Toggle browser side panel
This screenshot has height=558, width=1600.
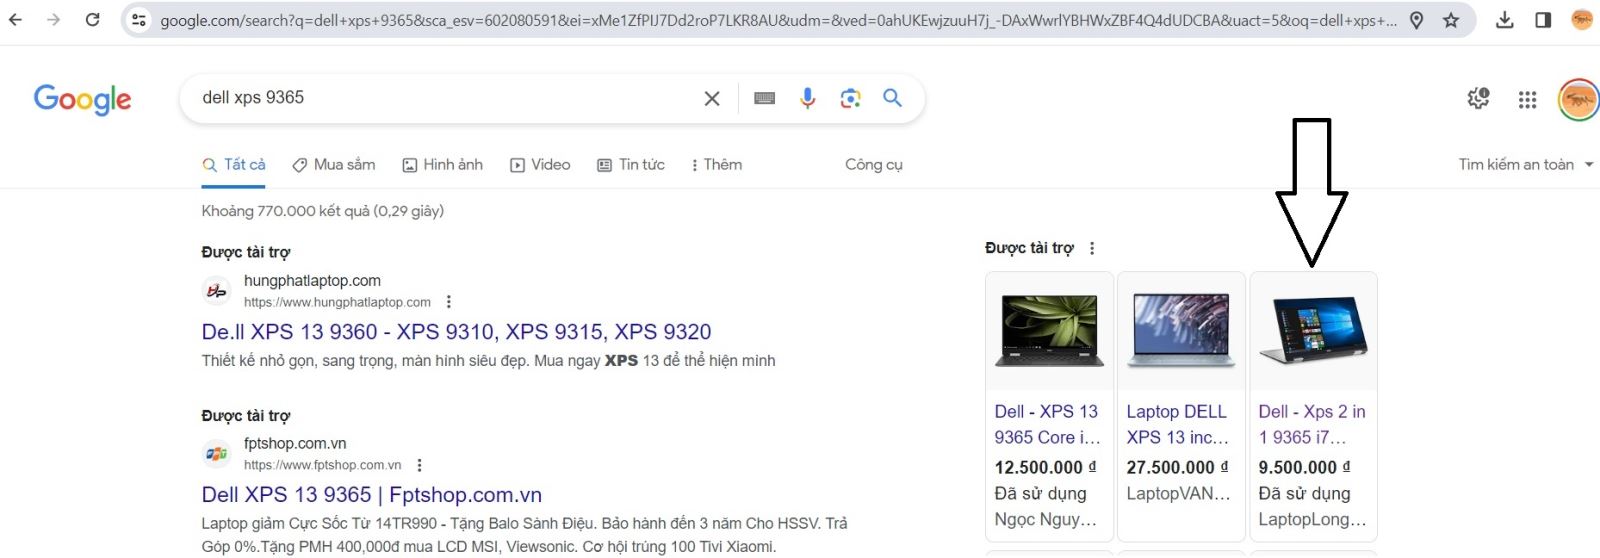tap(1542, 20)
